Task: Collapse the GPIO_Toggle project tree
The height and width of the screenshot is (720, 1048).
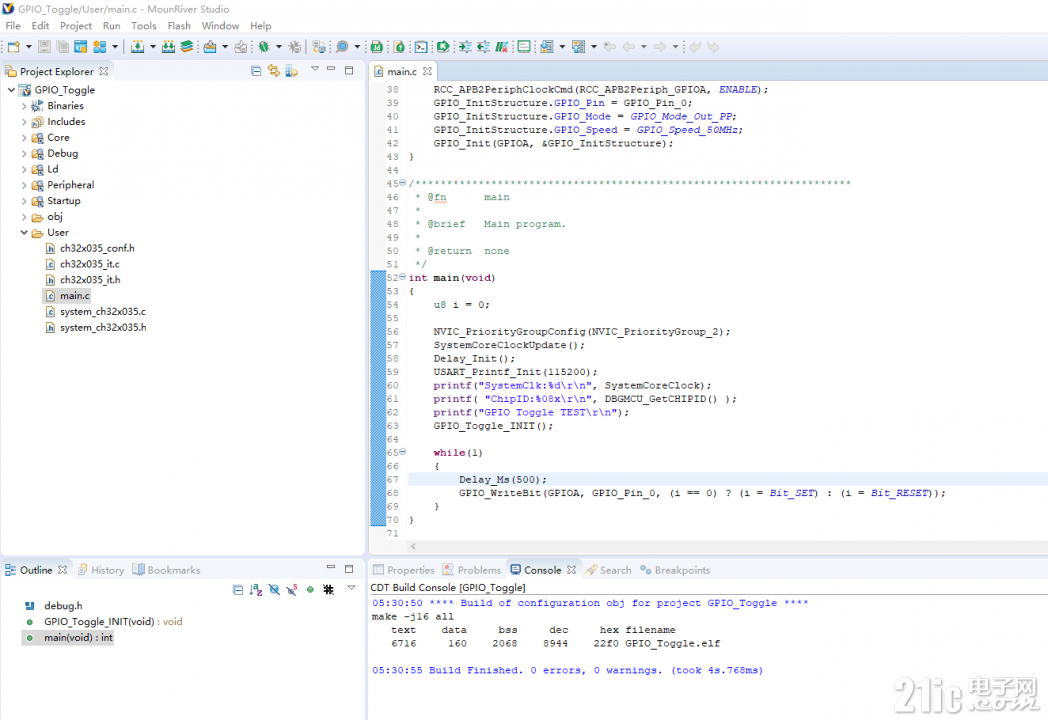Action: pos(11,90)
